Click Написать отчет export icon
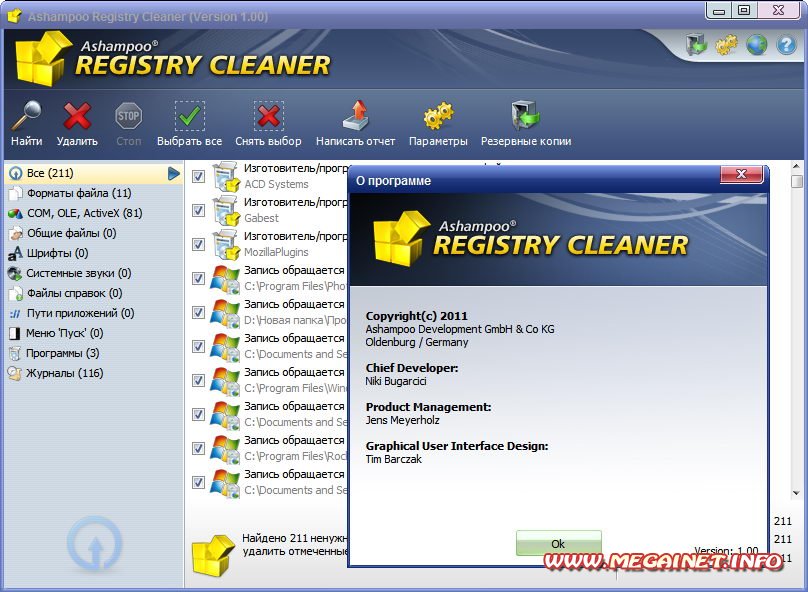Viewport: 808px width, 592px height. point(356,115)
